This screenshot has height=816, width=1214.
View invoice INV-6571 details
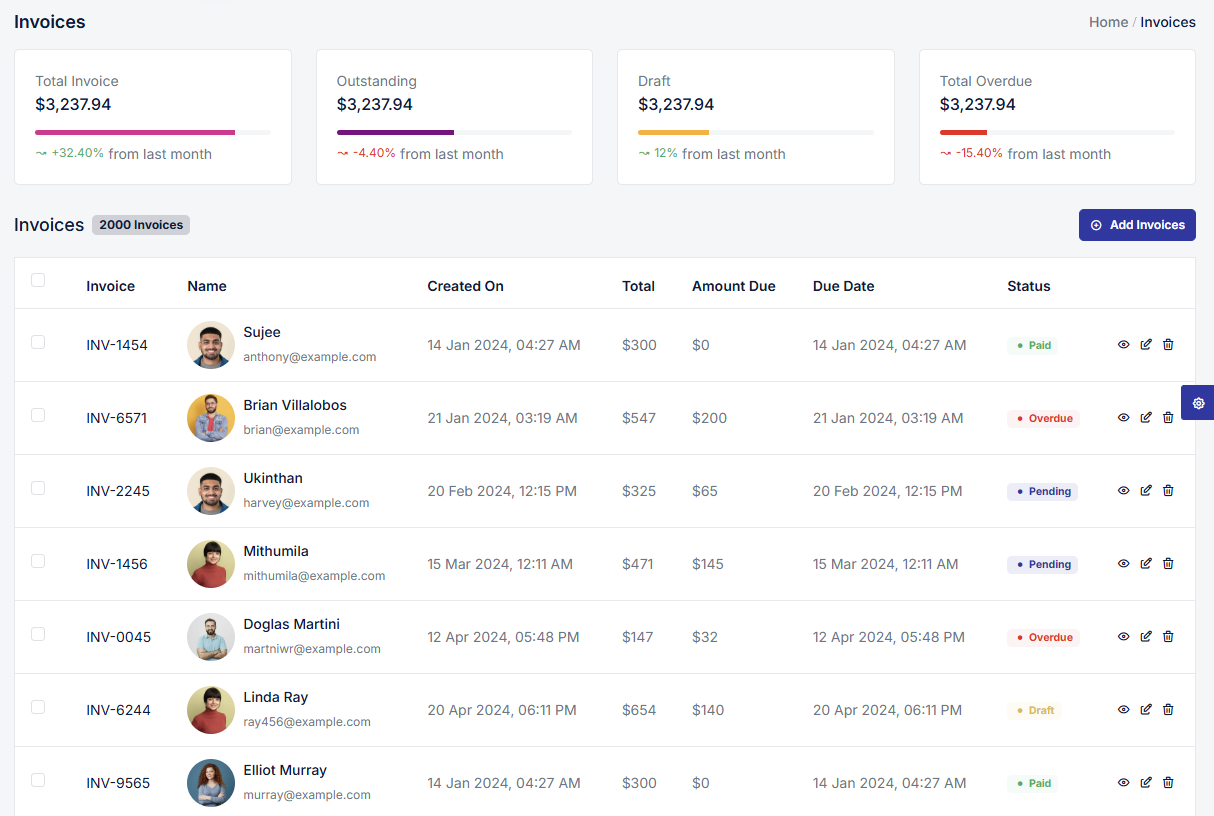point(1123,417)
